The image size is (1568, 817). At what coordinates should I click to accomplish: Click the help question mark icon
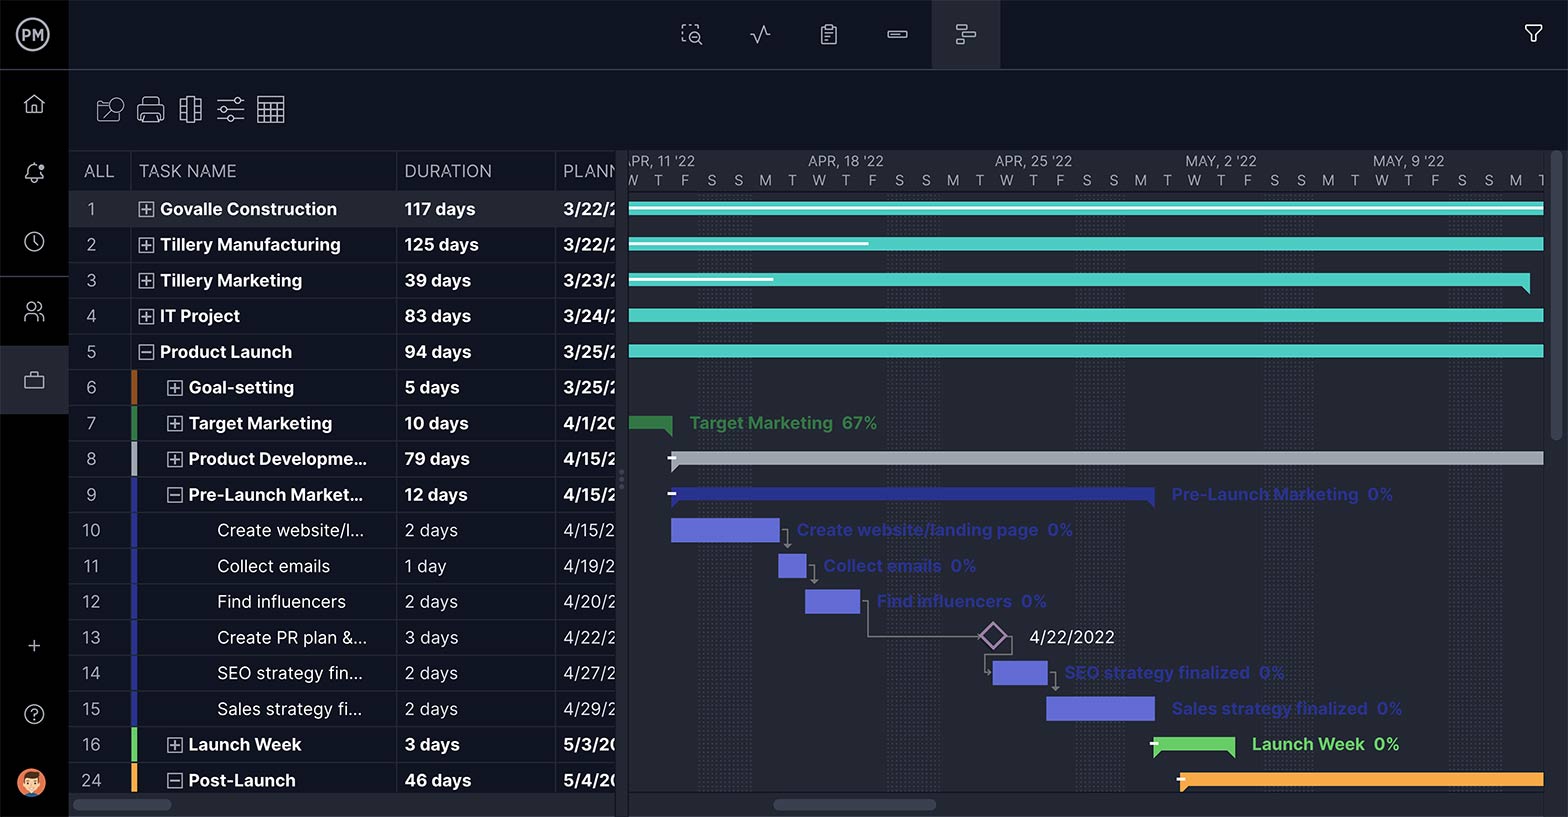tap(34, 714)
